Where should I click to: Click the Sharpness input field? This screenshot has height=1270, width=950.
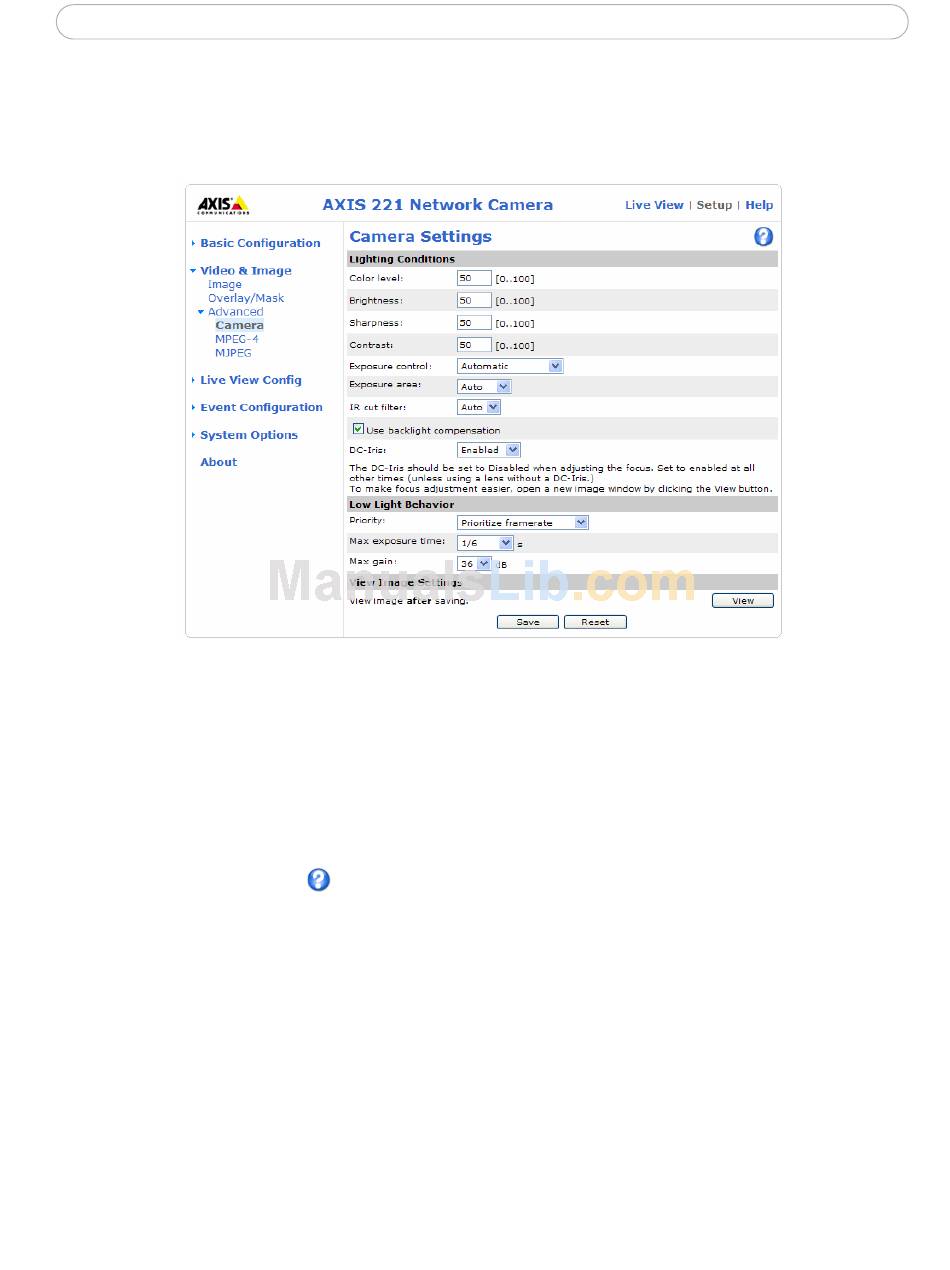[474, 323]
